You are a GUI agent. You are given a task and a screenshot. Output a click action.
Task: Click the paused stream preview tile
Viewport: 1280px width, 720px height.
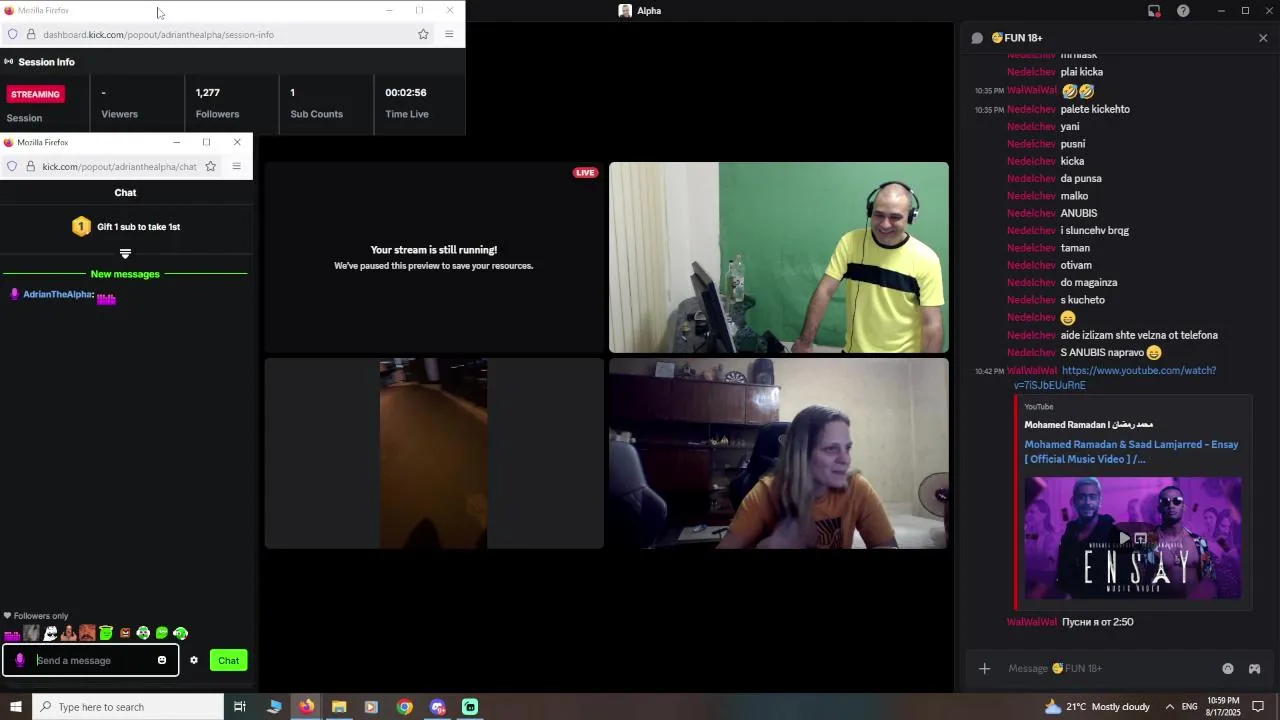[x=434, y=258]
